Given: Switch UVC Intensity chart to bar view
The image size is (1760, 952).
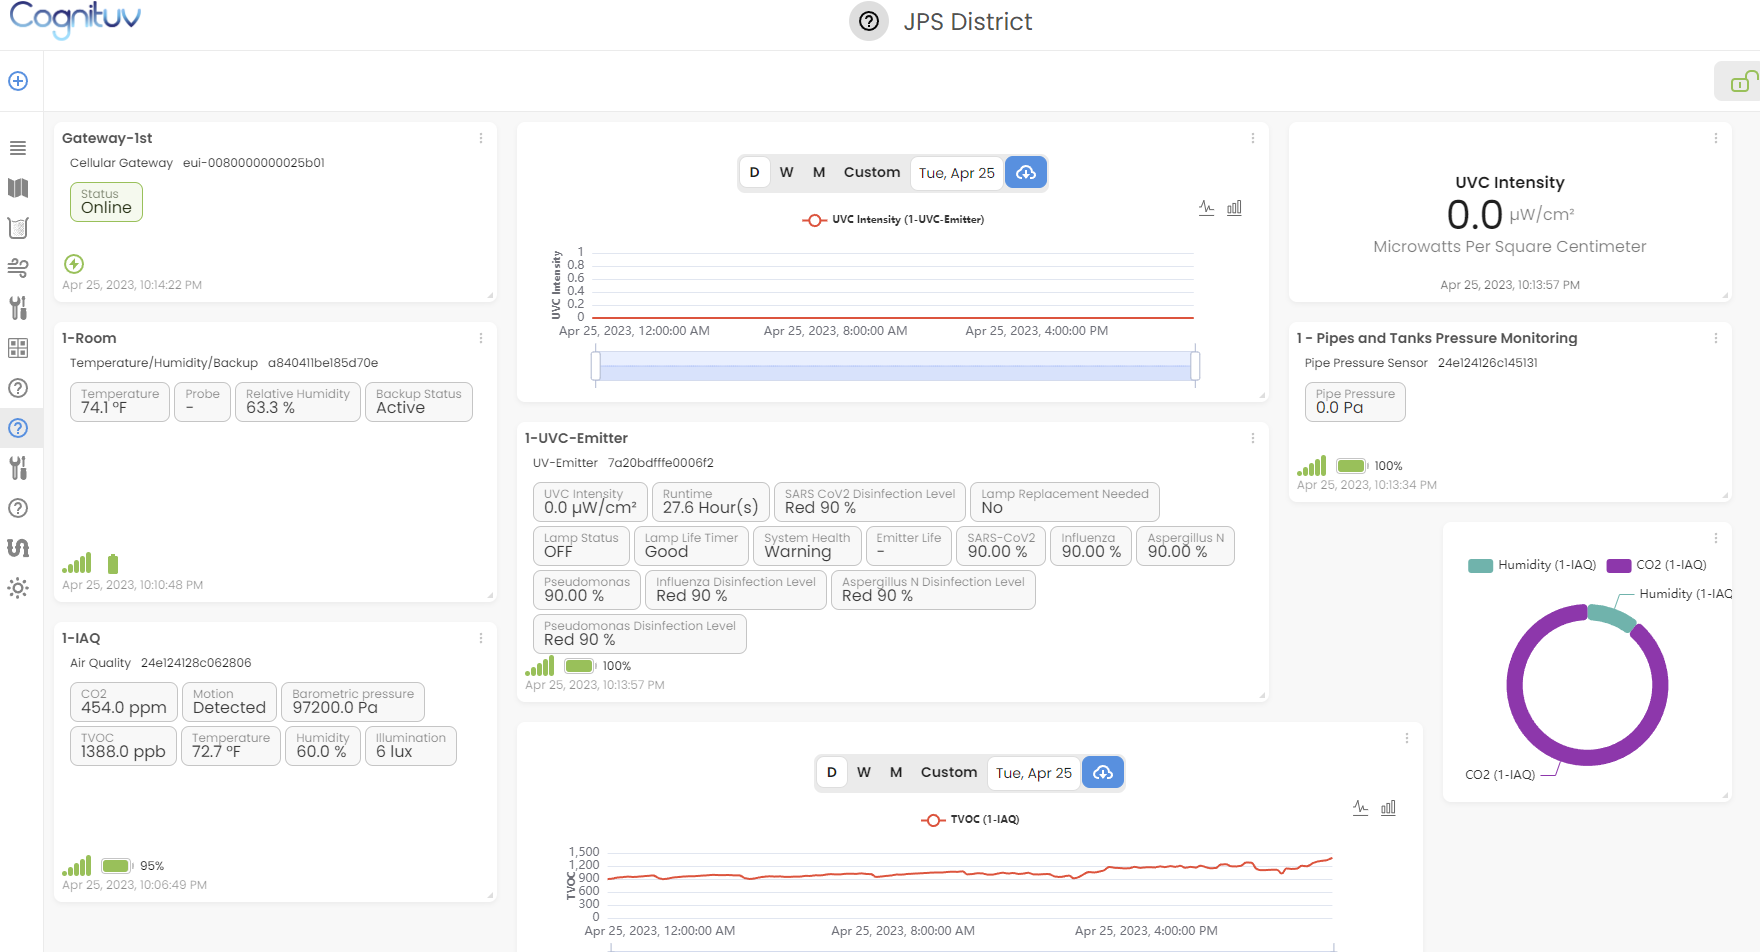Looking at the screenshot, I should pyautogui.click(x=1234, y=208).
